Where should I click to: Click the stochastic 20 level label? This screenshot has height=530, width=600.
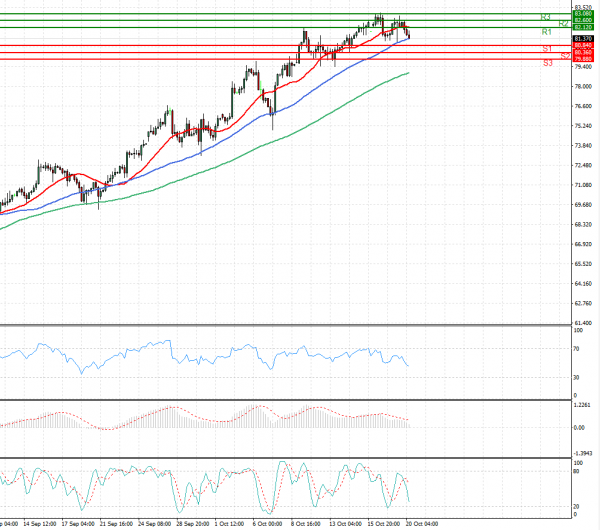pos(576,506)
